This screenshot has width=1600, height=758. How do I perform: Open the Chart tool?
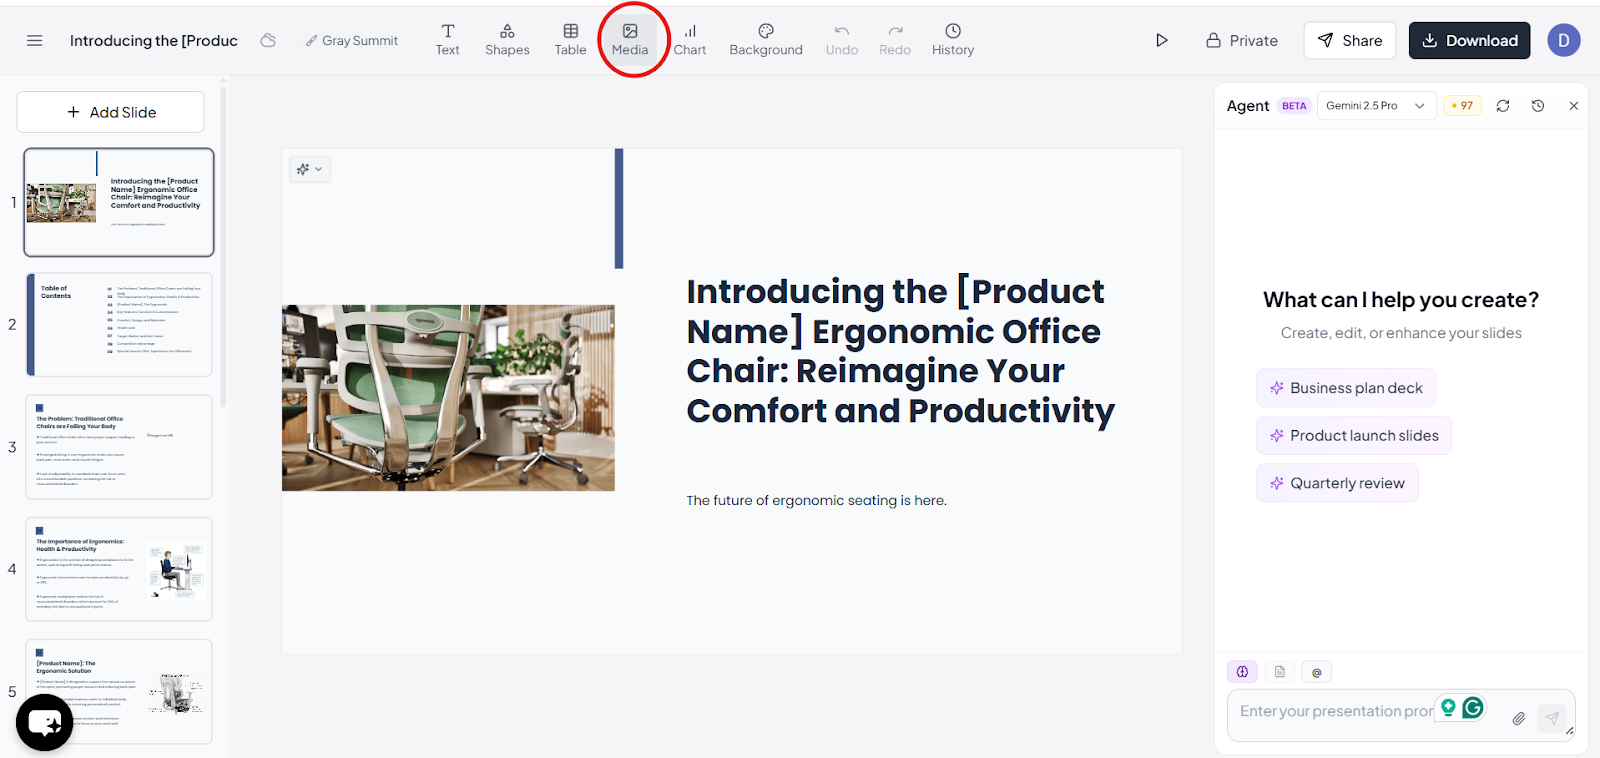(689, 40)
